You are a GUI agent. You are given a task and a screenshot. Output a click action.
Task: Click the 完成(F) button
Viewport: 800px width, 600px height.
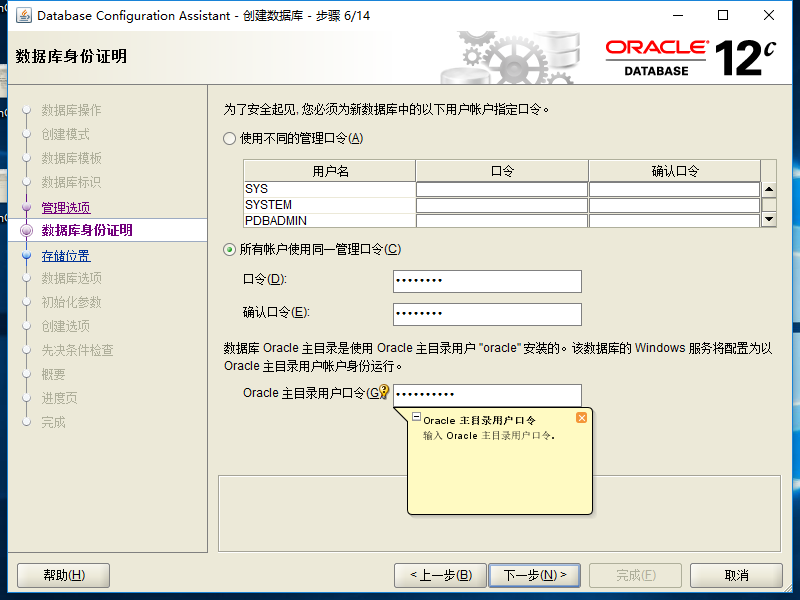point(635,576)
